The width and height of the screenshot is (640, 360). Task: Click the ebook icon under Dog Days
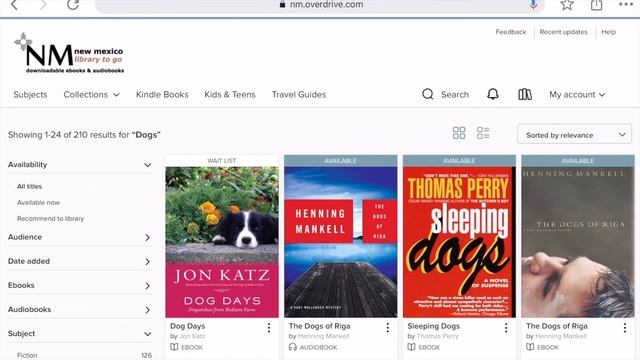pyautogui.click(x=174, y=347)
